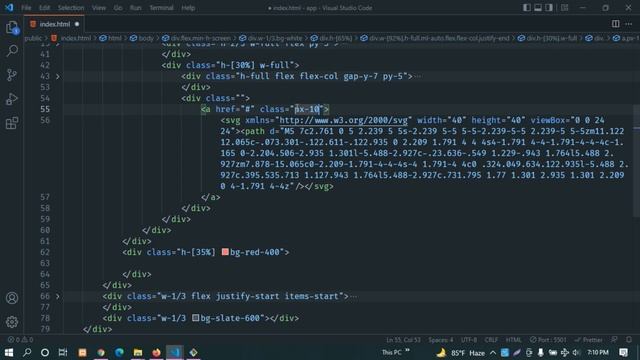640x360 pixels.
Task: Toggle Panel layout icon in title bar
Action: (538, 7)
